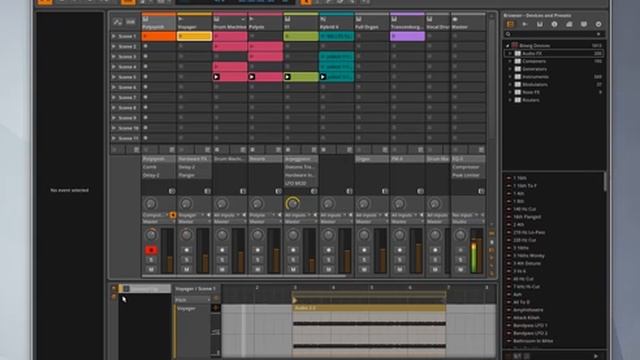The image size is (640, 360).
Task: Launch Scene 11 with its play triangle
Action: tap(114, 138)
